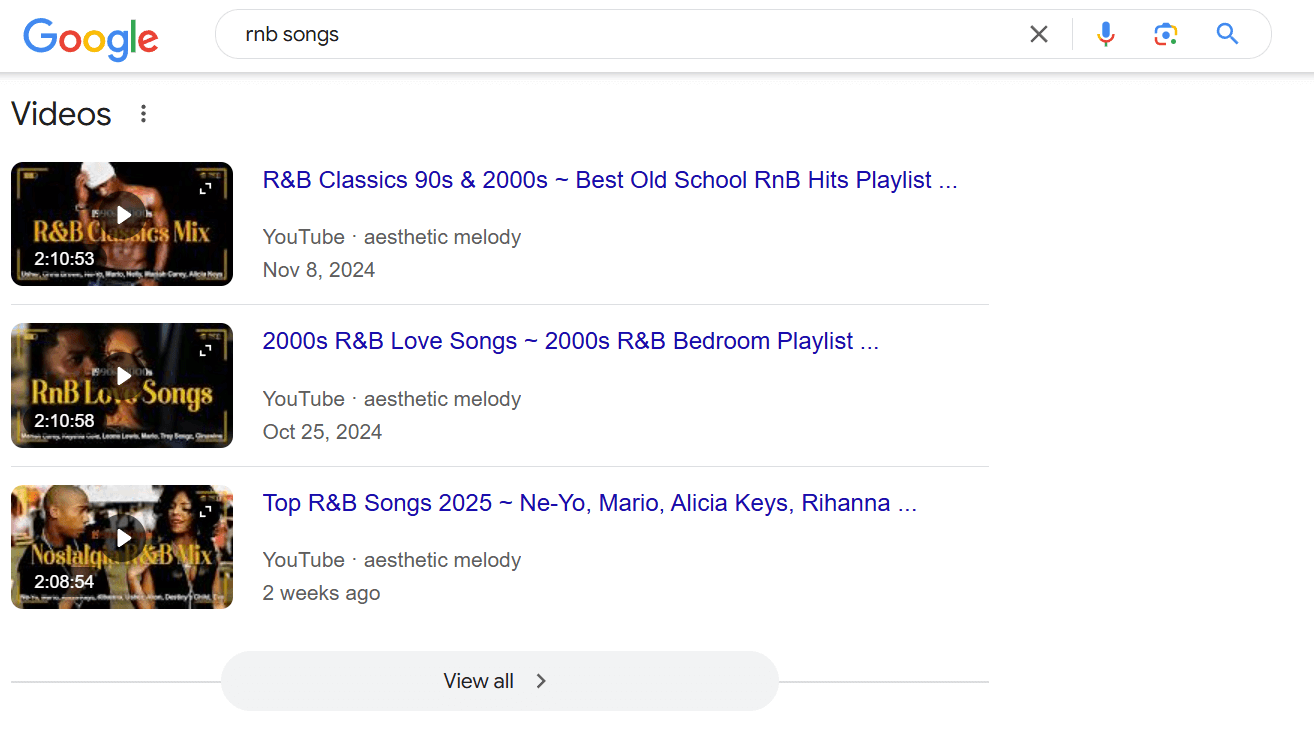The height and width of the screenshot is (737, 1314).
Task: Open the R&B Classics 90s & 2000s link
Action: tap(609, 180)
